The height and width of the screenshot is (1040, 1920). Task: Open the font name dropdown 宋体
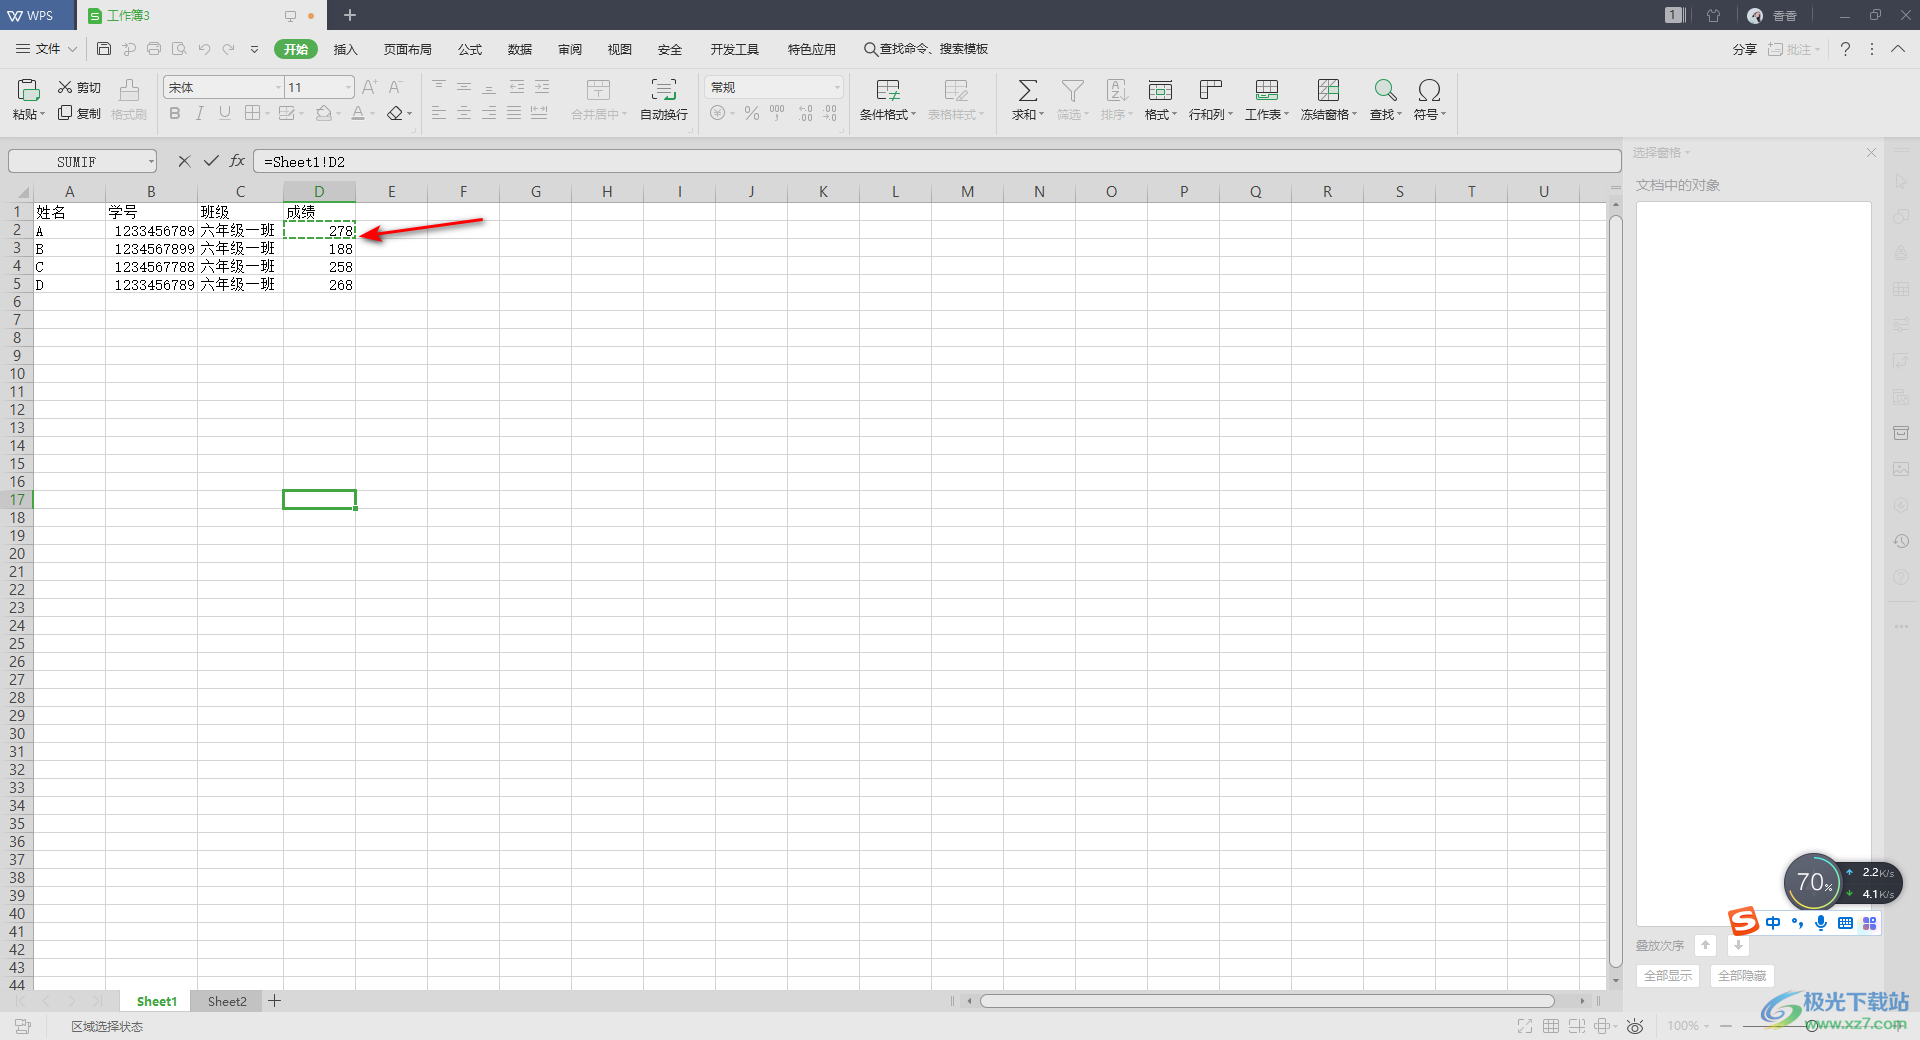coord(278,88)
